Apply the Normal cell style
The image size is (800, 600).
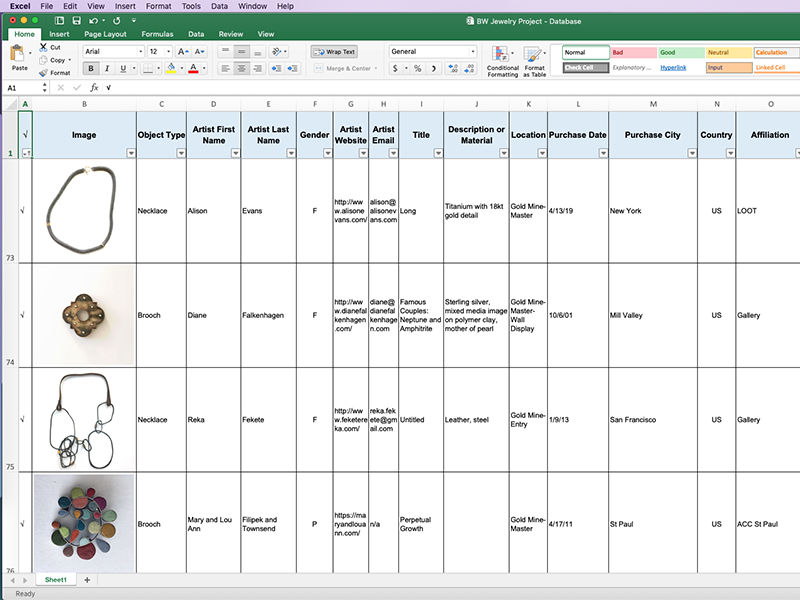click(586, 53)
